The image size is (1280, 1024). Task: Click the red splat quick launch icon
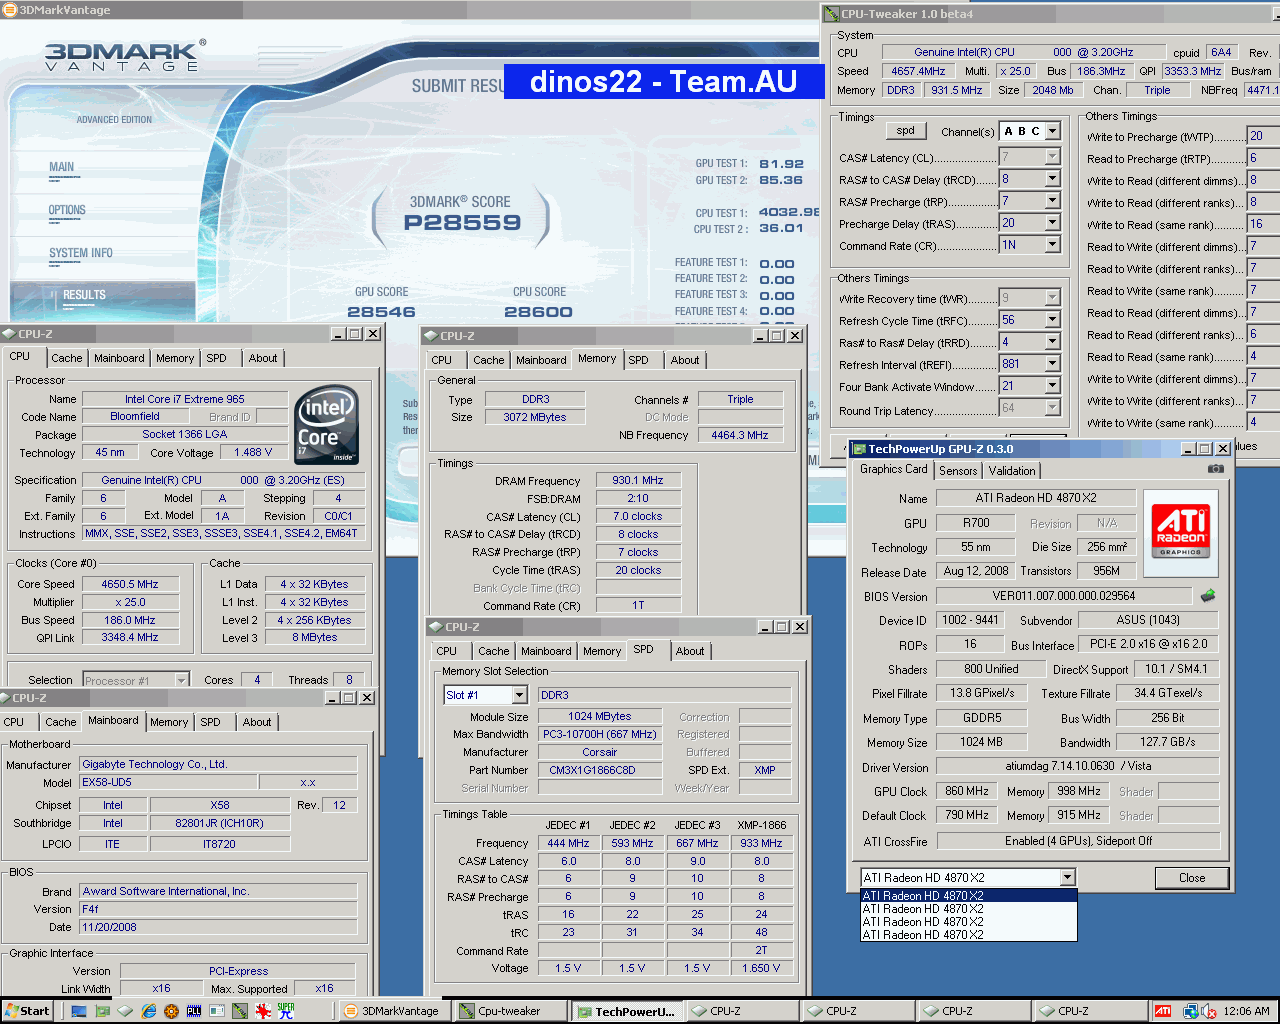(x=263, y=1011)
